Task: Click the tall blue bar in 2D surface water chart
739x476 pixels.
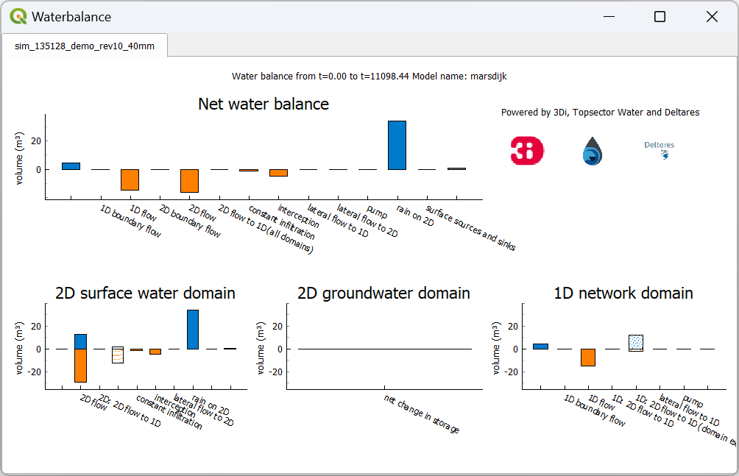Action: click(193, 329)
